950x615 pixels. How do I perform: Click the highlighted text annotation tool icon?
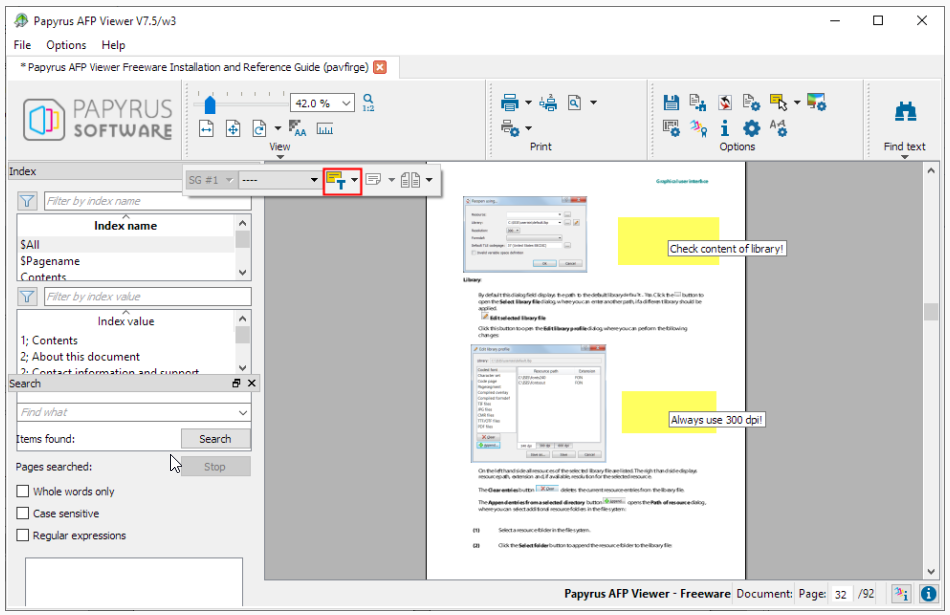(336, 180)
